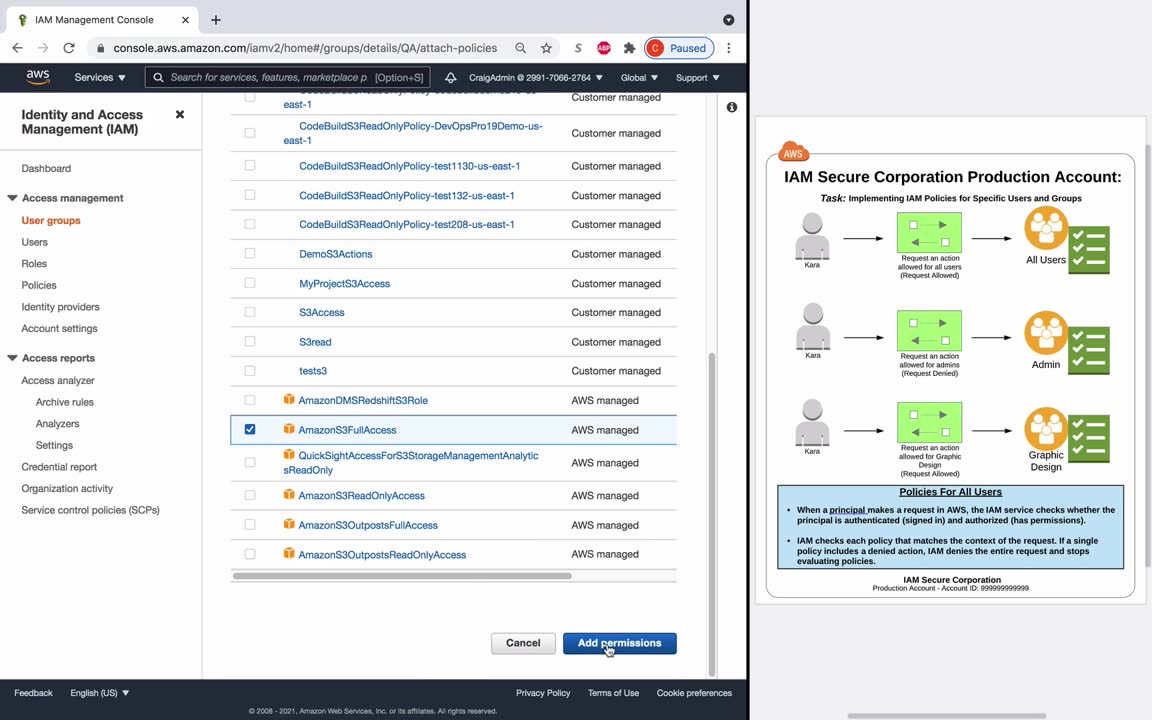
Task: Click the browser address bar URL
Action: [x=305, y=48]
